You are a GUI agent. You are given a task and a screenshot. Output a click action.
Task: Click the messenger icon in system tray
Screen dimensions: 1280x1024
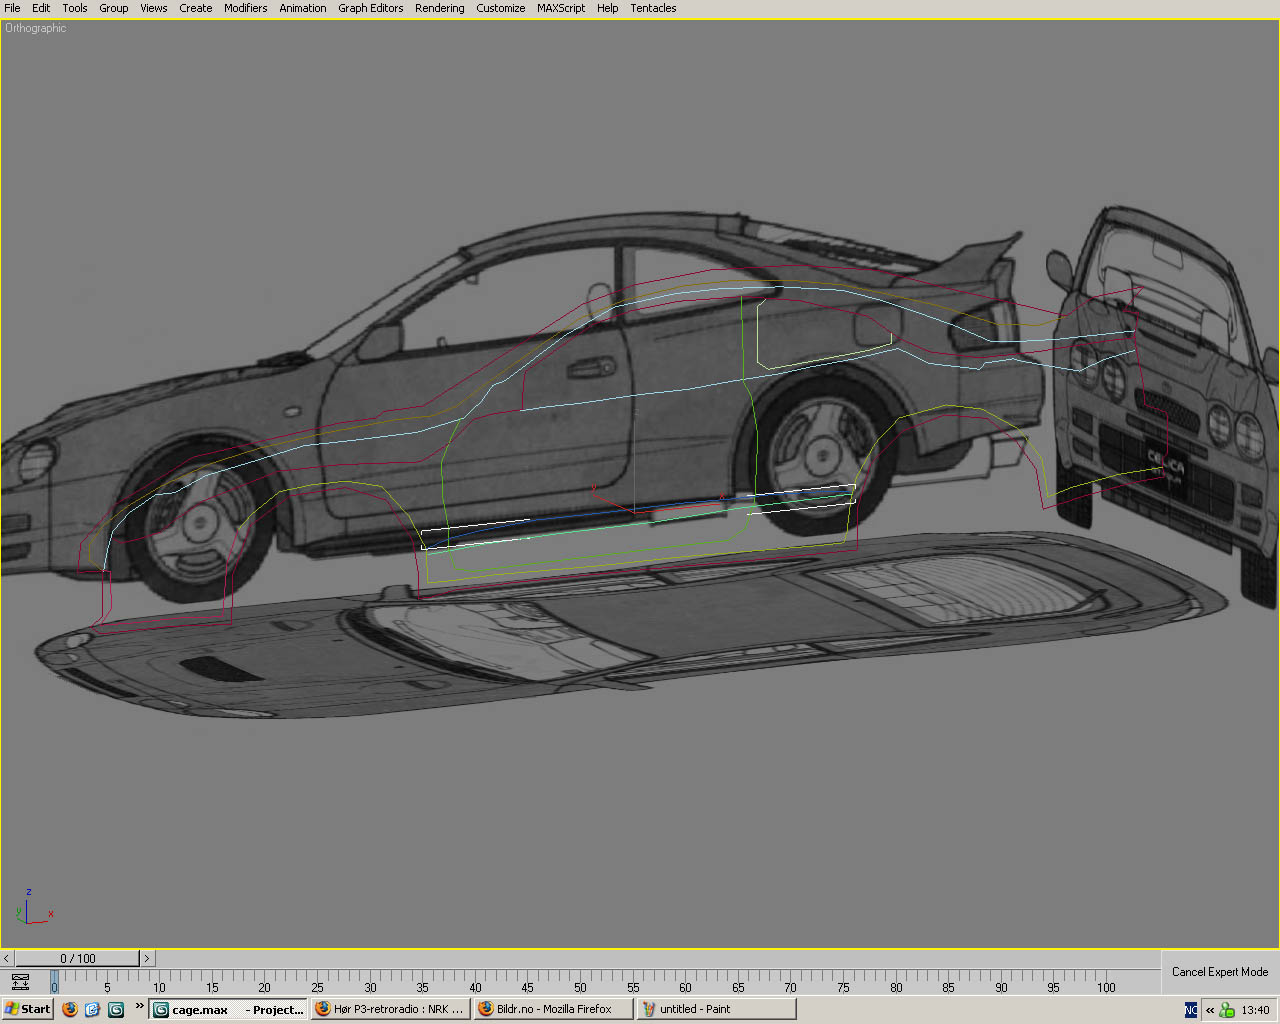click(x=1227, y=1010)
